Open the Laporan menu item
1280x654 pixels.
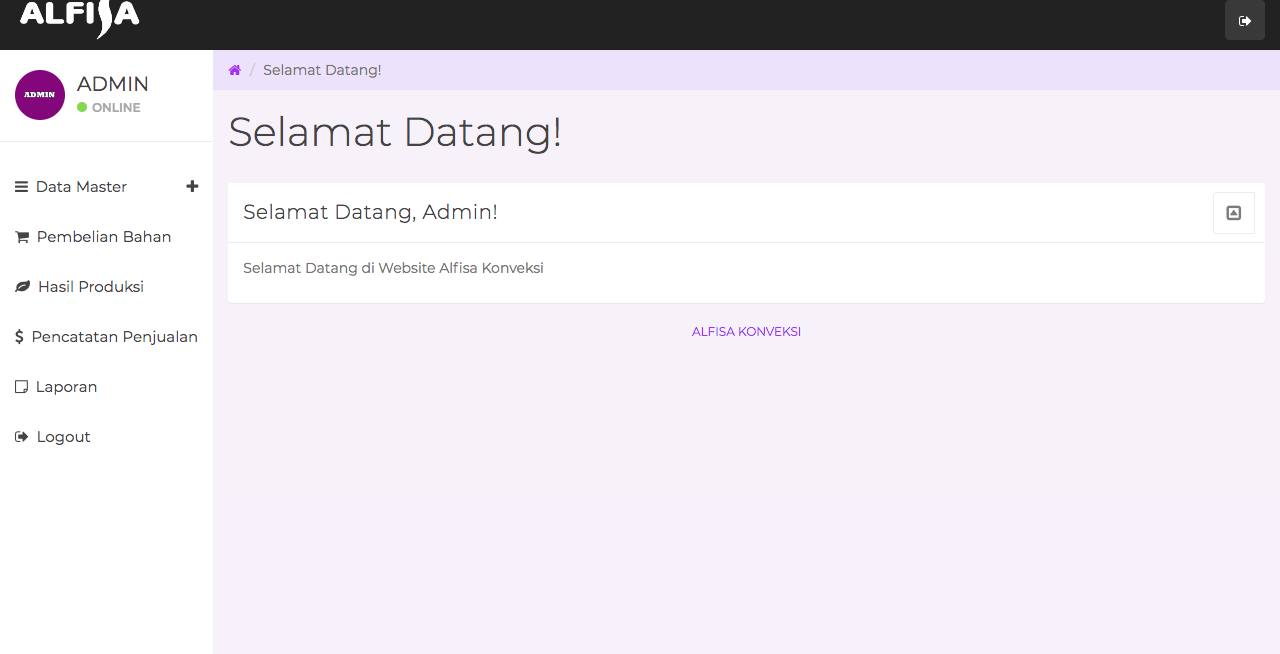click(66, 387)
